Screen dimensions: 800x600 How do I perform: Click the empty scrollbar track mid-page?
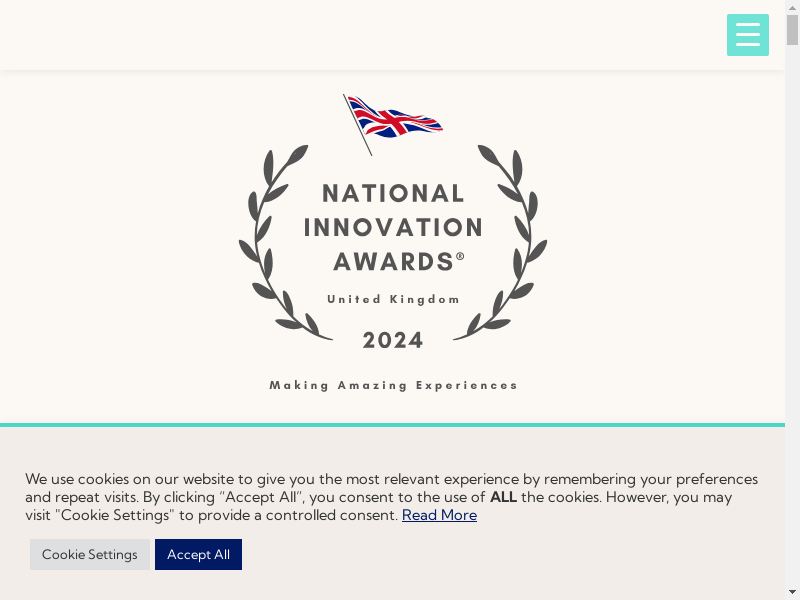click(792, 300)
